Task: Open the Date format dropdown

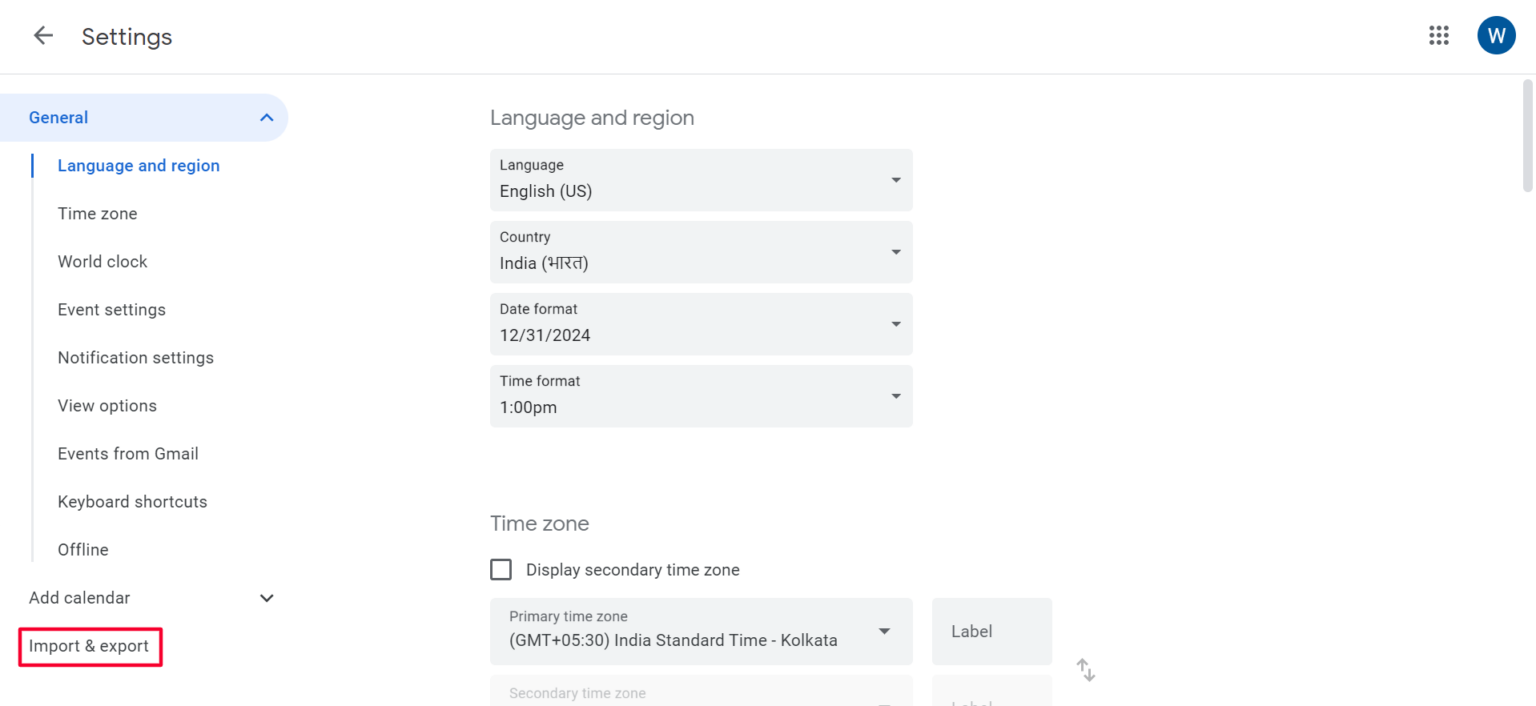Action: (700, 324)
